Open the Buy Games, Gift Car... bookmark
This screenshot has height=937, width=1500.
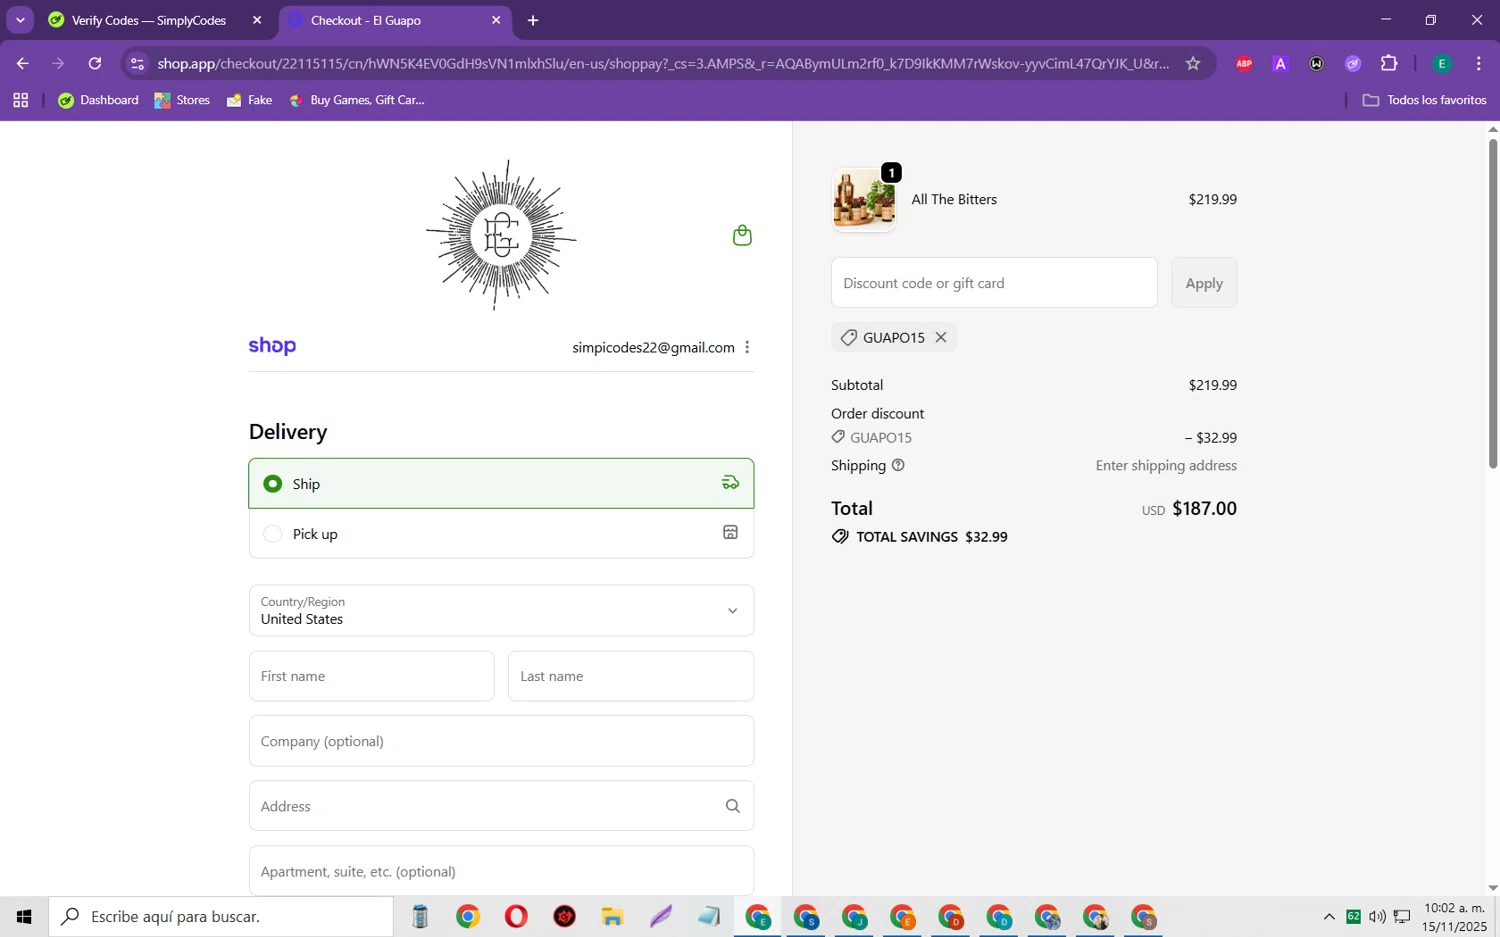(x=357, y=100)
